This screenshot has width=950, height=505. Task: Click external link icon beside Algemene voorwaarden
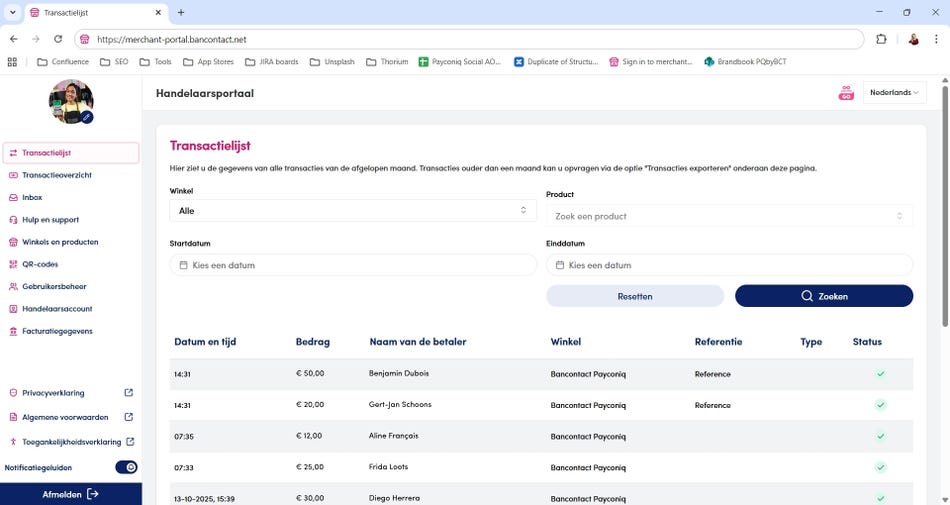(128, 417)
